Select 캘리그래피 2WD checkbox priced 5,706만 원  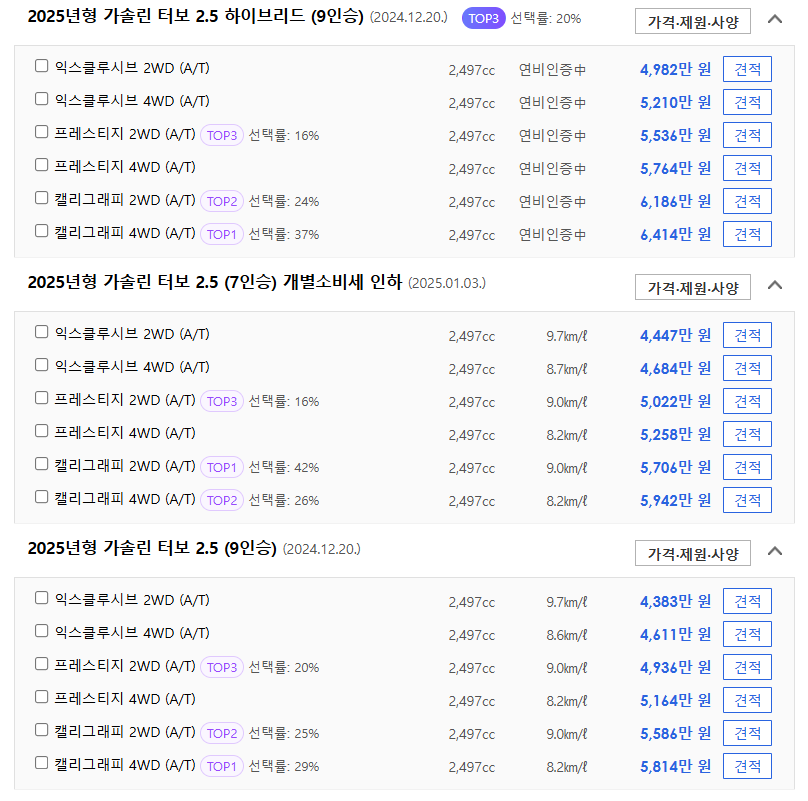(x=41, y=464)
